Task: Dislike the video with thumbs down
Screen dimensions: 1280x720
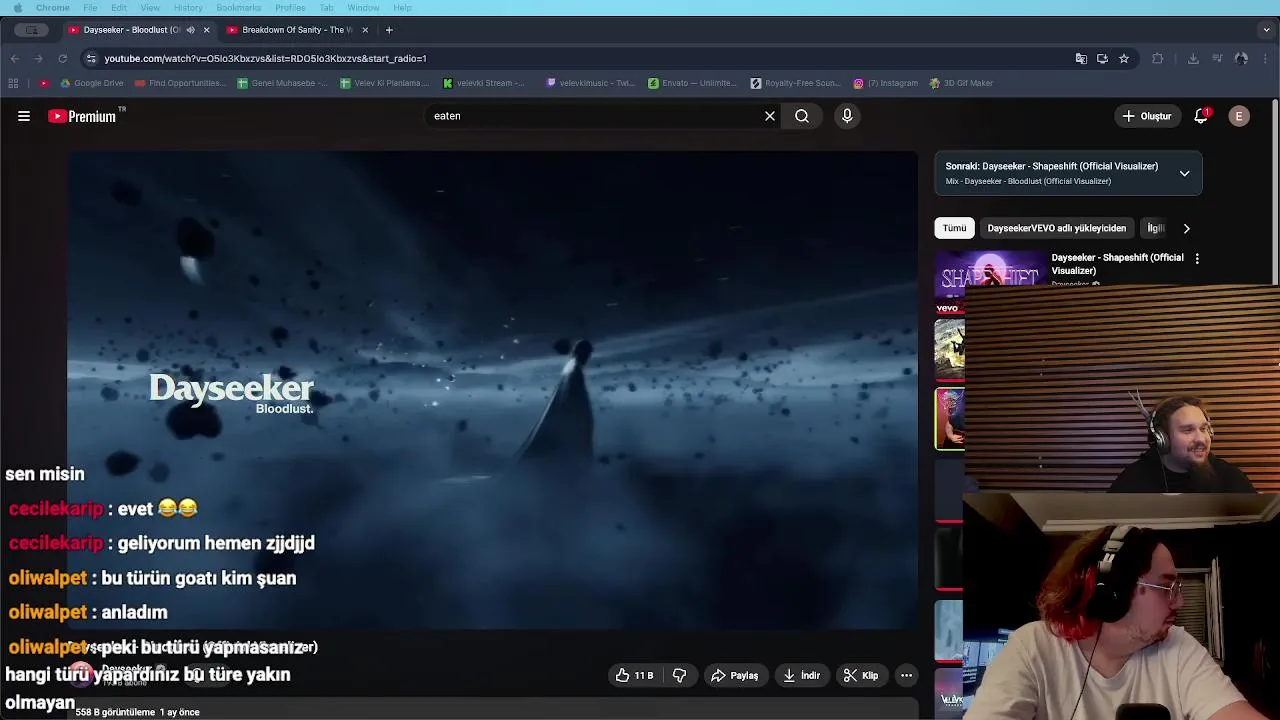Action: (x=679, y=675)
